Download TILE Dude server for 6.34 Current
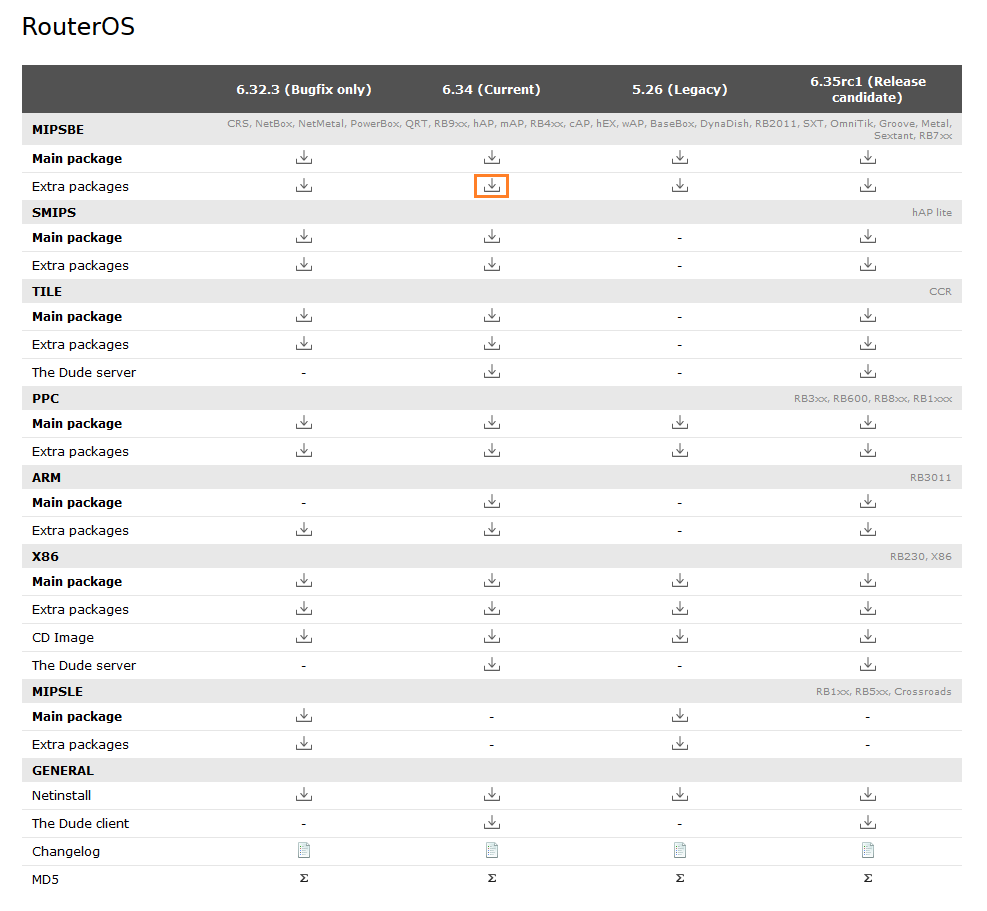 [491, 372]
